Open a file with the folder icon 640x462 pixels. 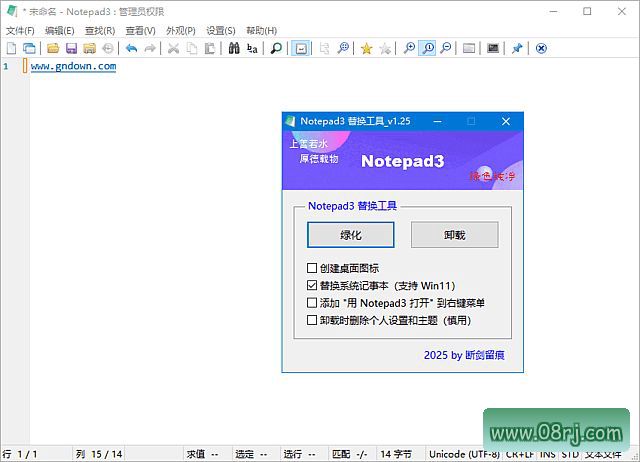53,49
